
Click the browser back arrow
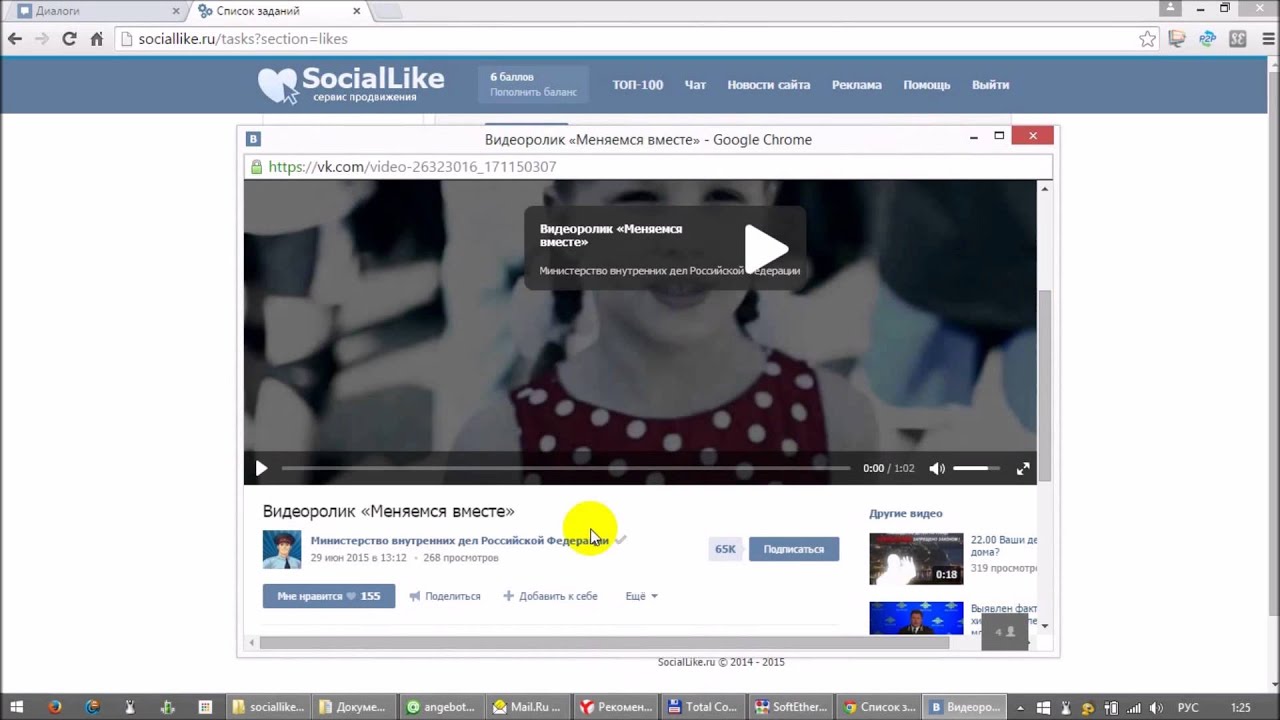pos(15,39)
